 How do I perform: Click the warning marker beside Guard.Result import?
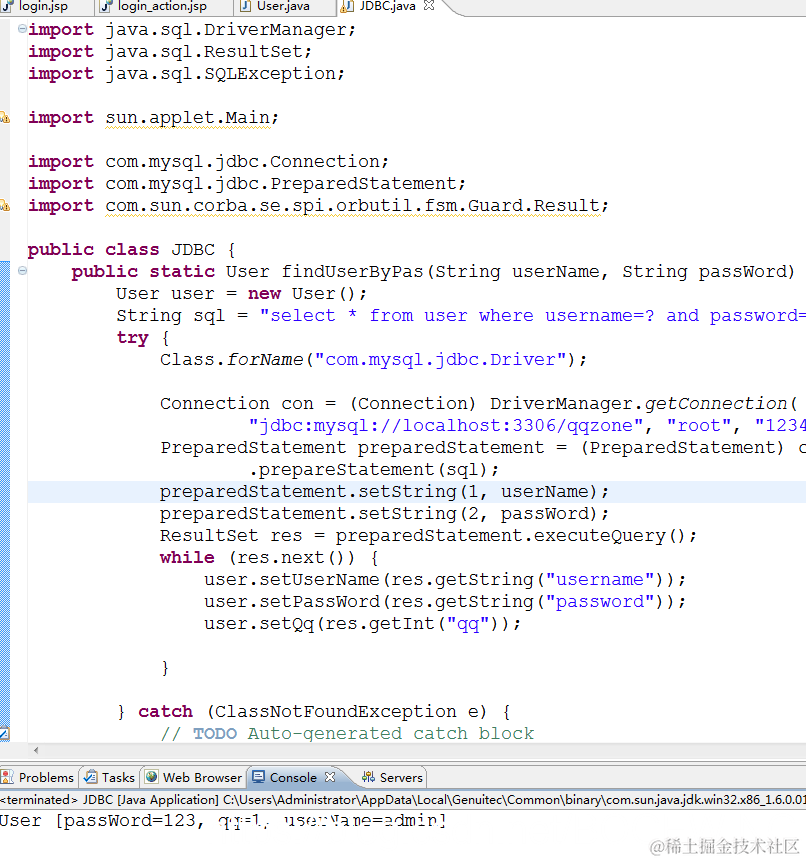[x=4, y=206]
